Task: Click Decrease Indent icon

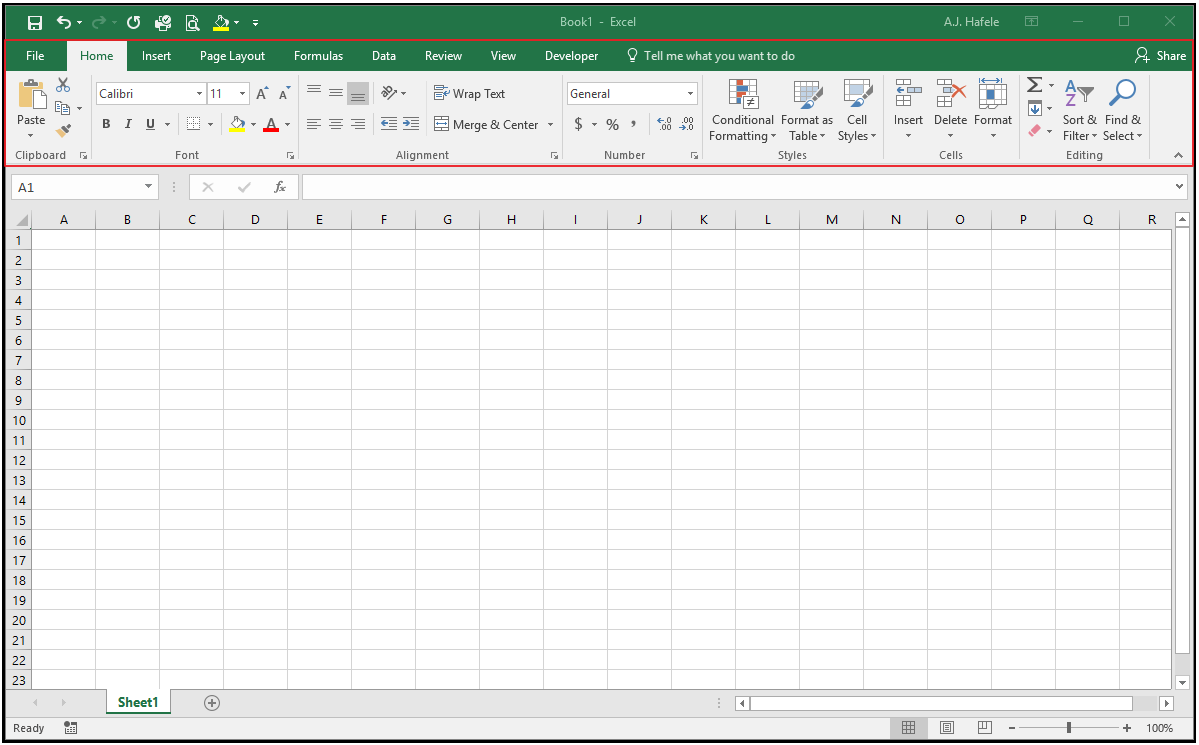Action: tap(389, 124)
